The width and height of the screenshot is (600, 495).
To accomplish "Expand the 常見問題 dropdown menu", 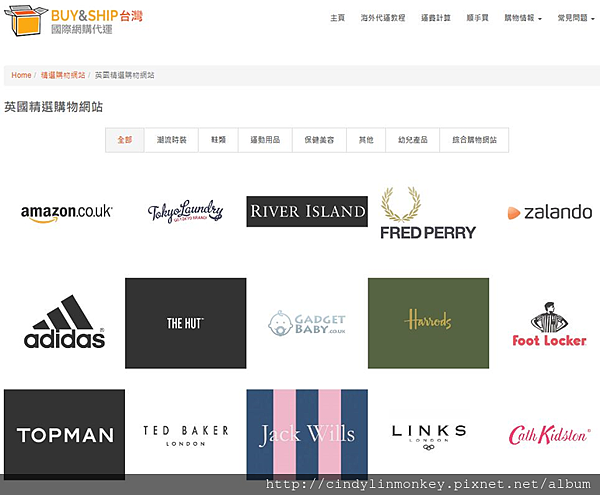I will click(x=576, y=18).
